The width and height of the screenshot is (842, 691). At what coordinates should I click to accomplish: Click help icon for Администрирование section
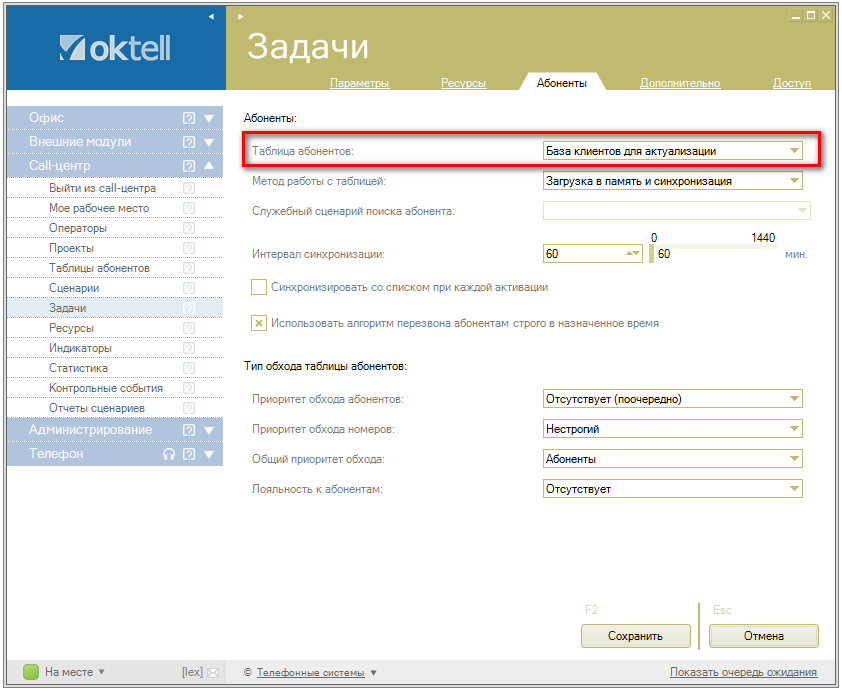[x=189, y=430]
